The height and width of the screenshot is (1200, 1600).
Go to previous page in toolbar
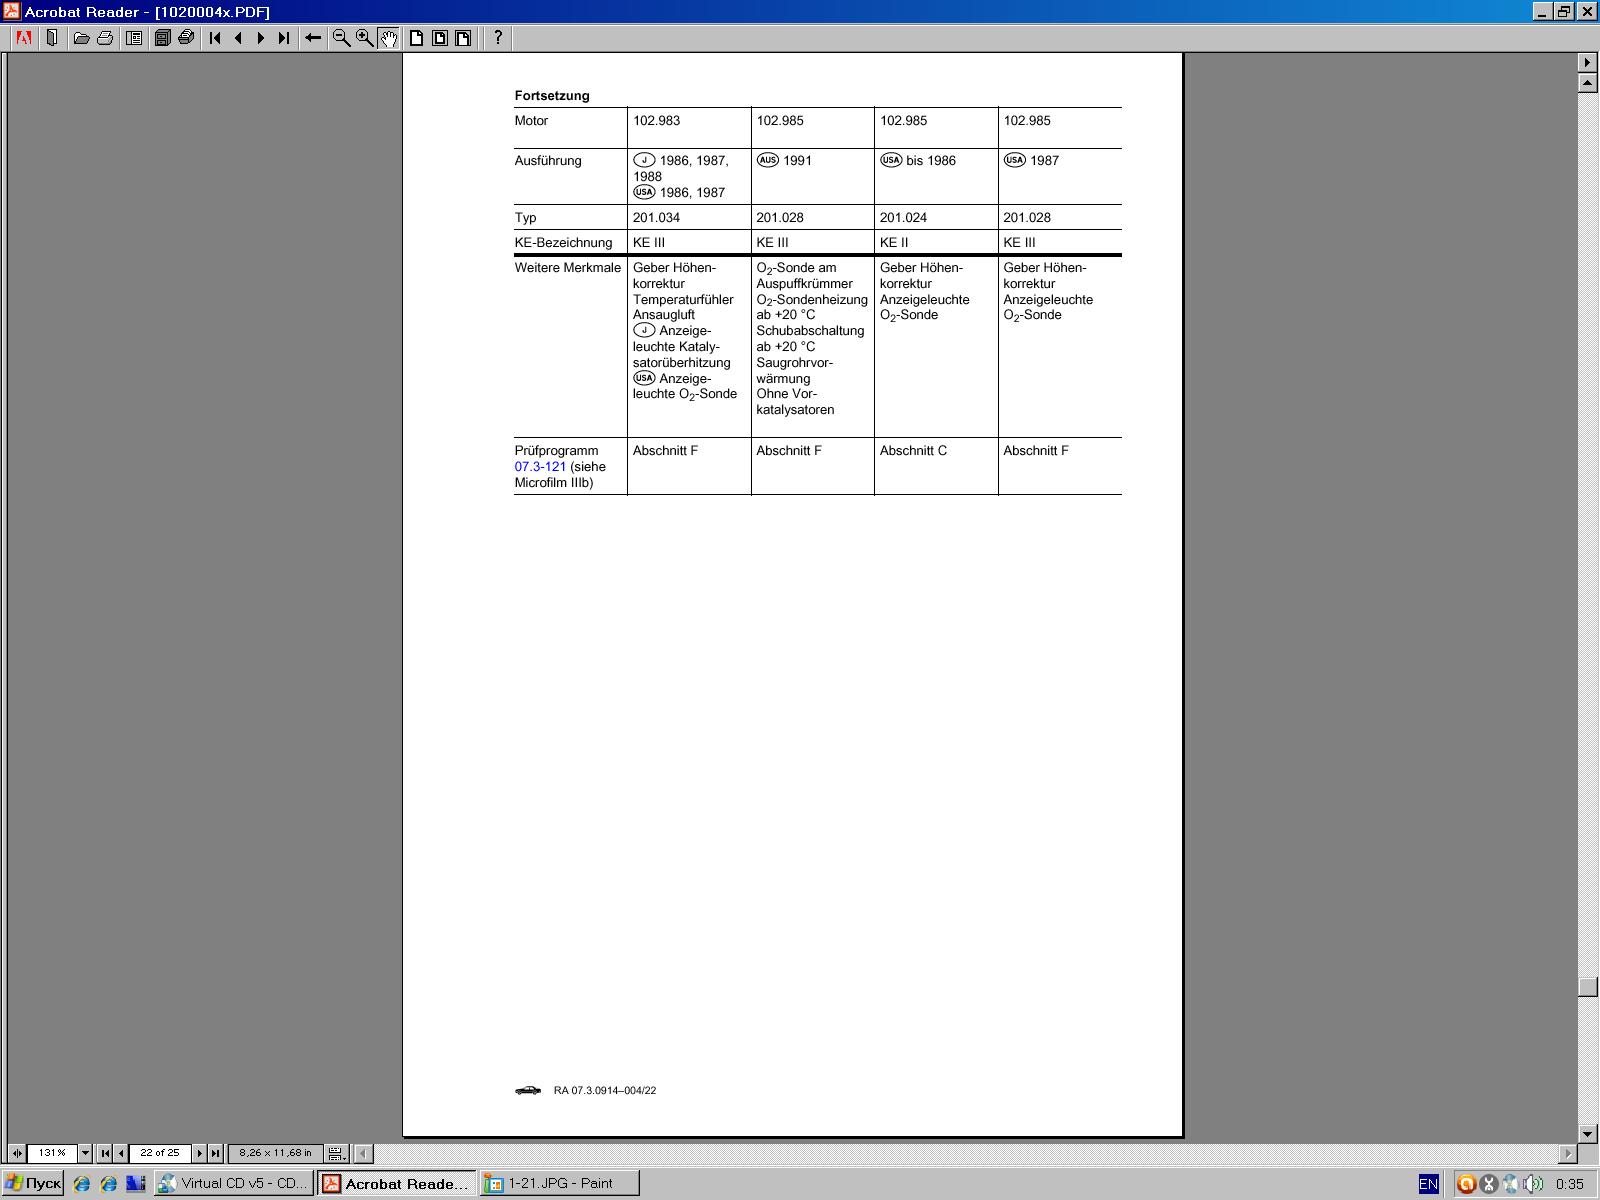[x=238, y=38]
